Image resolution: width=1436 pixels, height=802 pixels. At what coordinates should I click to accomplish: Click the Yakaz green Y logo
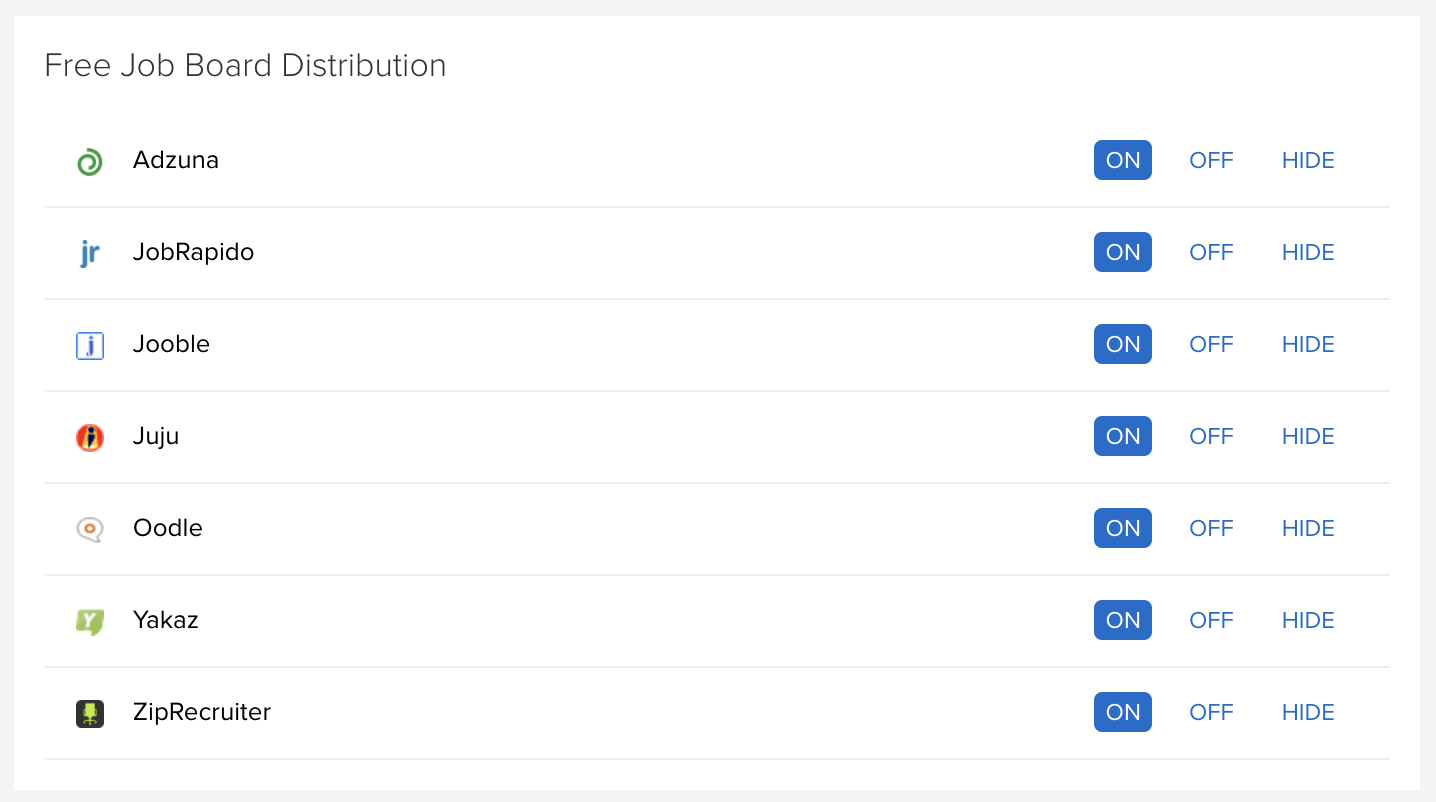tap(90, 621)
